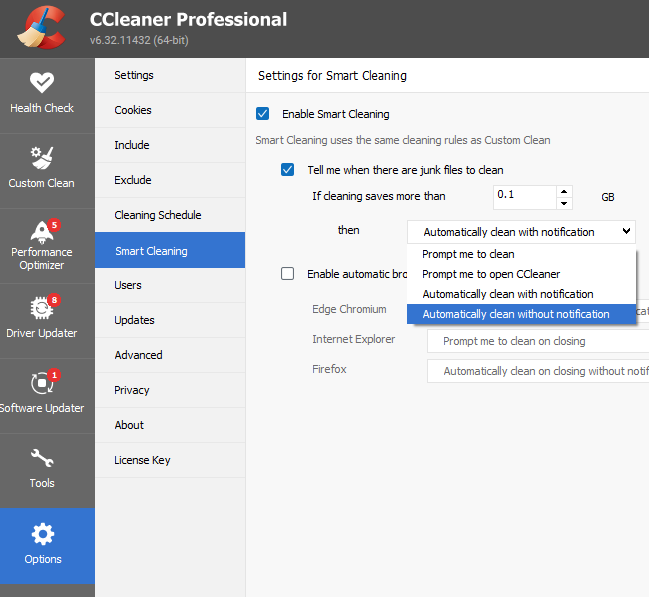Screen dimensions: 649x597
Task: Click 'If cleaning saves more than' label
Action: click(379, 196)
